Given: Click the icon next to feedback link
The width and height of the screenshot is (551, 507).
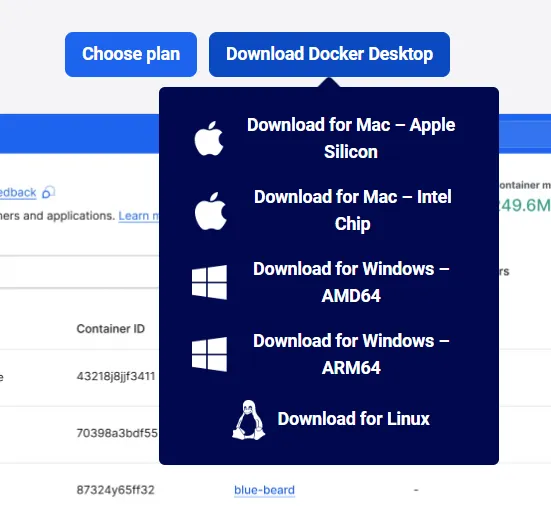Looking at the screenshot, I should pos(48,192).
